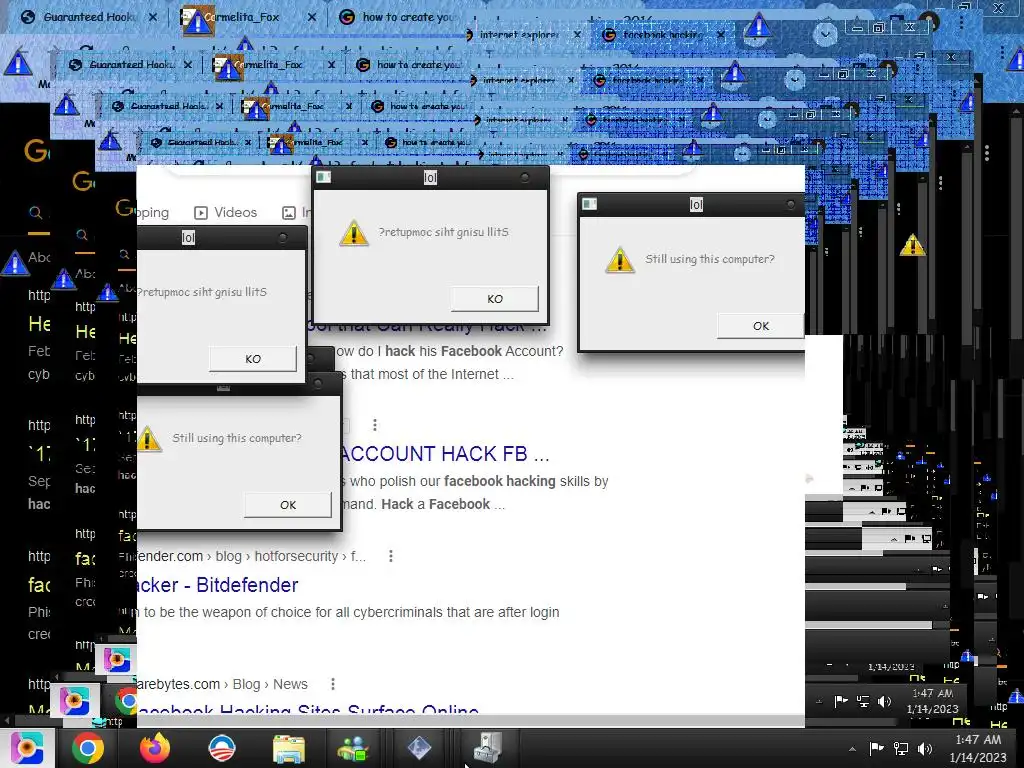Close the top-row 'Carmelita_Fox' tab
This screenshot has width=1024, height=768.
(312, 18)
